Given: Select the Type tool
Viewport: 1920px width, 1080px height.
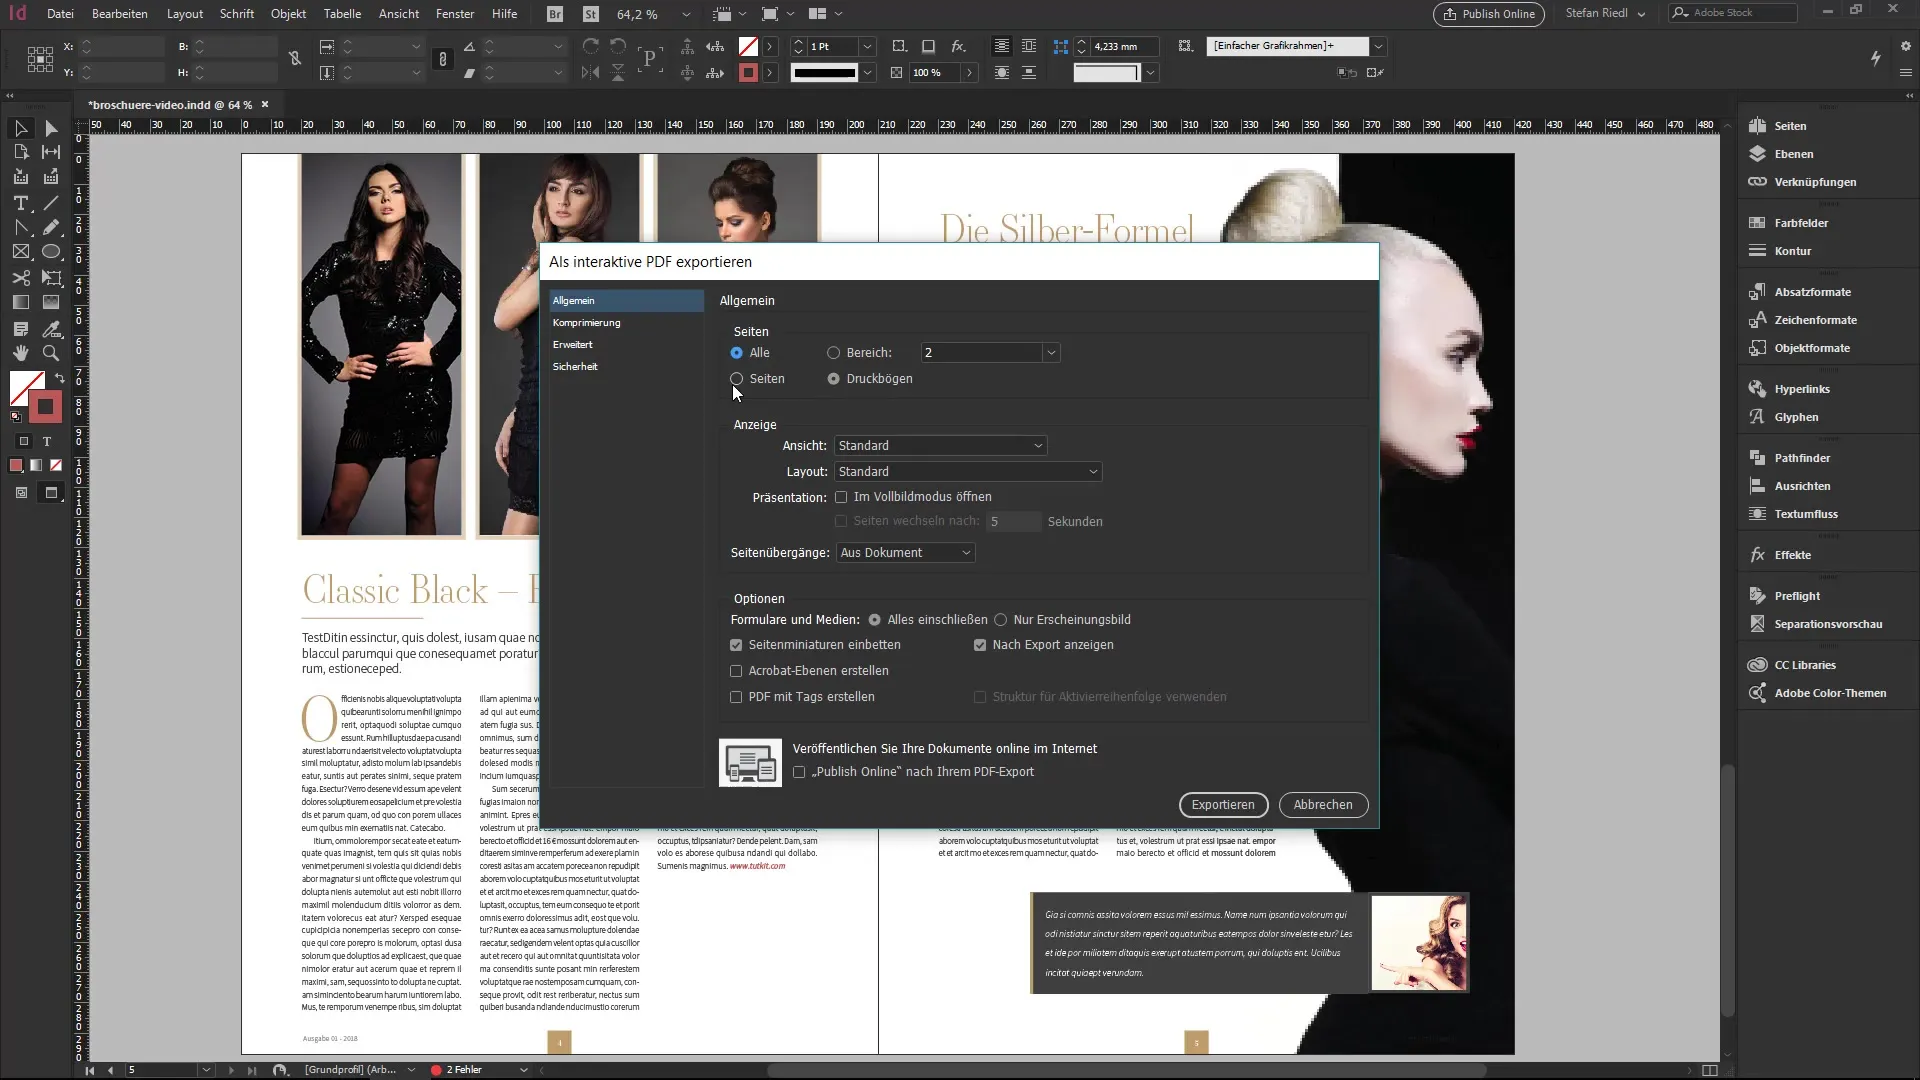Looking at the screenshot, I should (x=20, y=203).
